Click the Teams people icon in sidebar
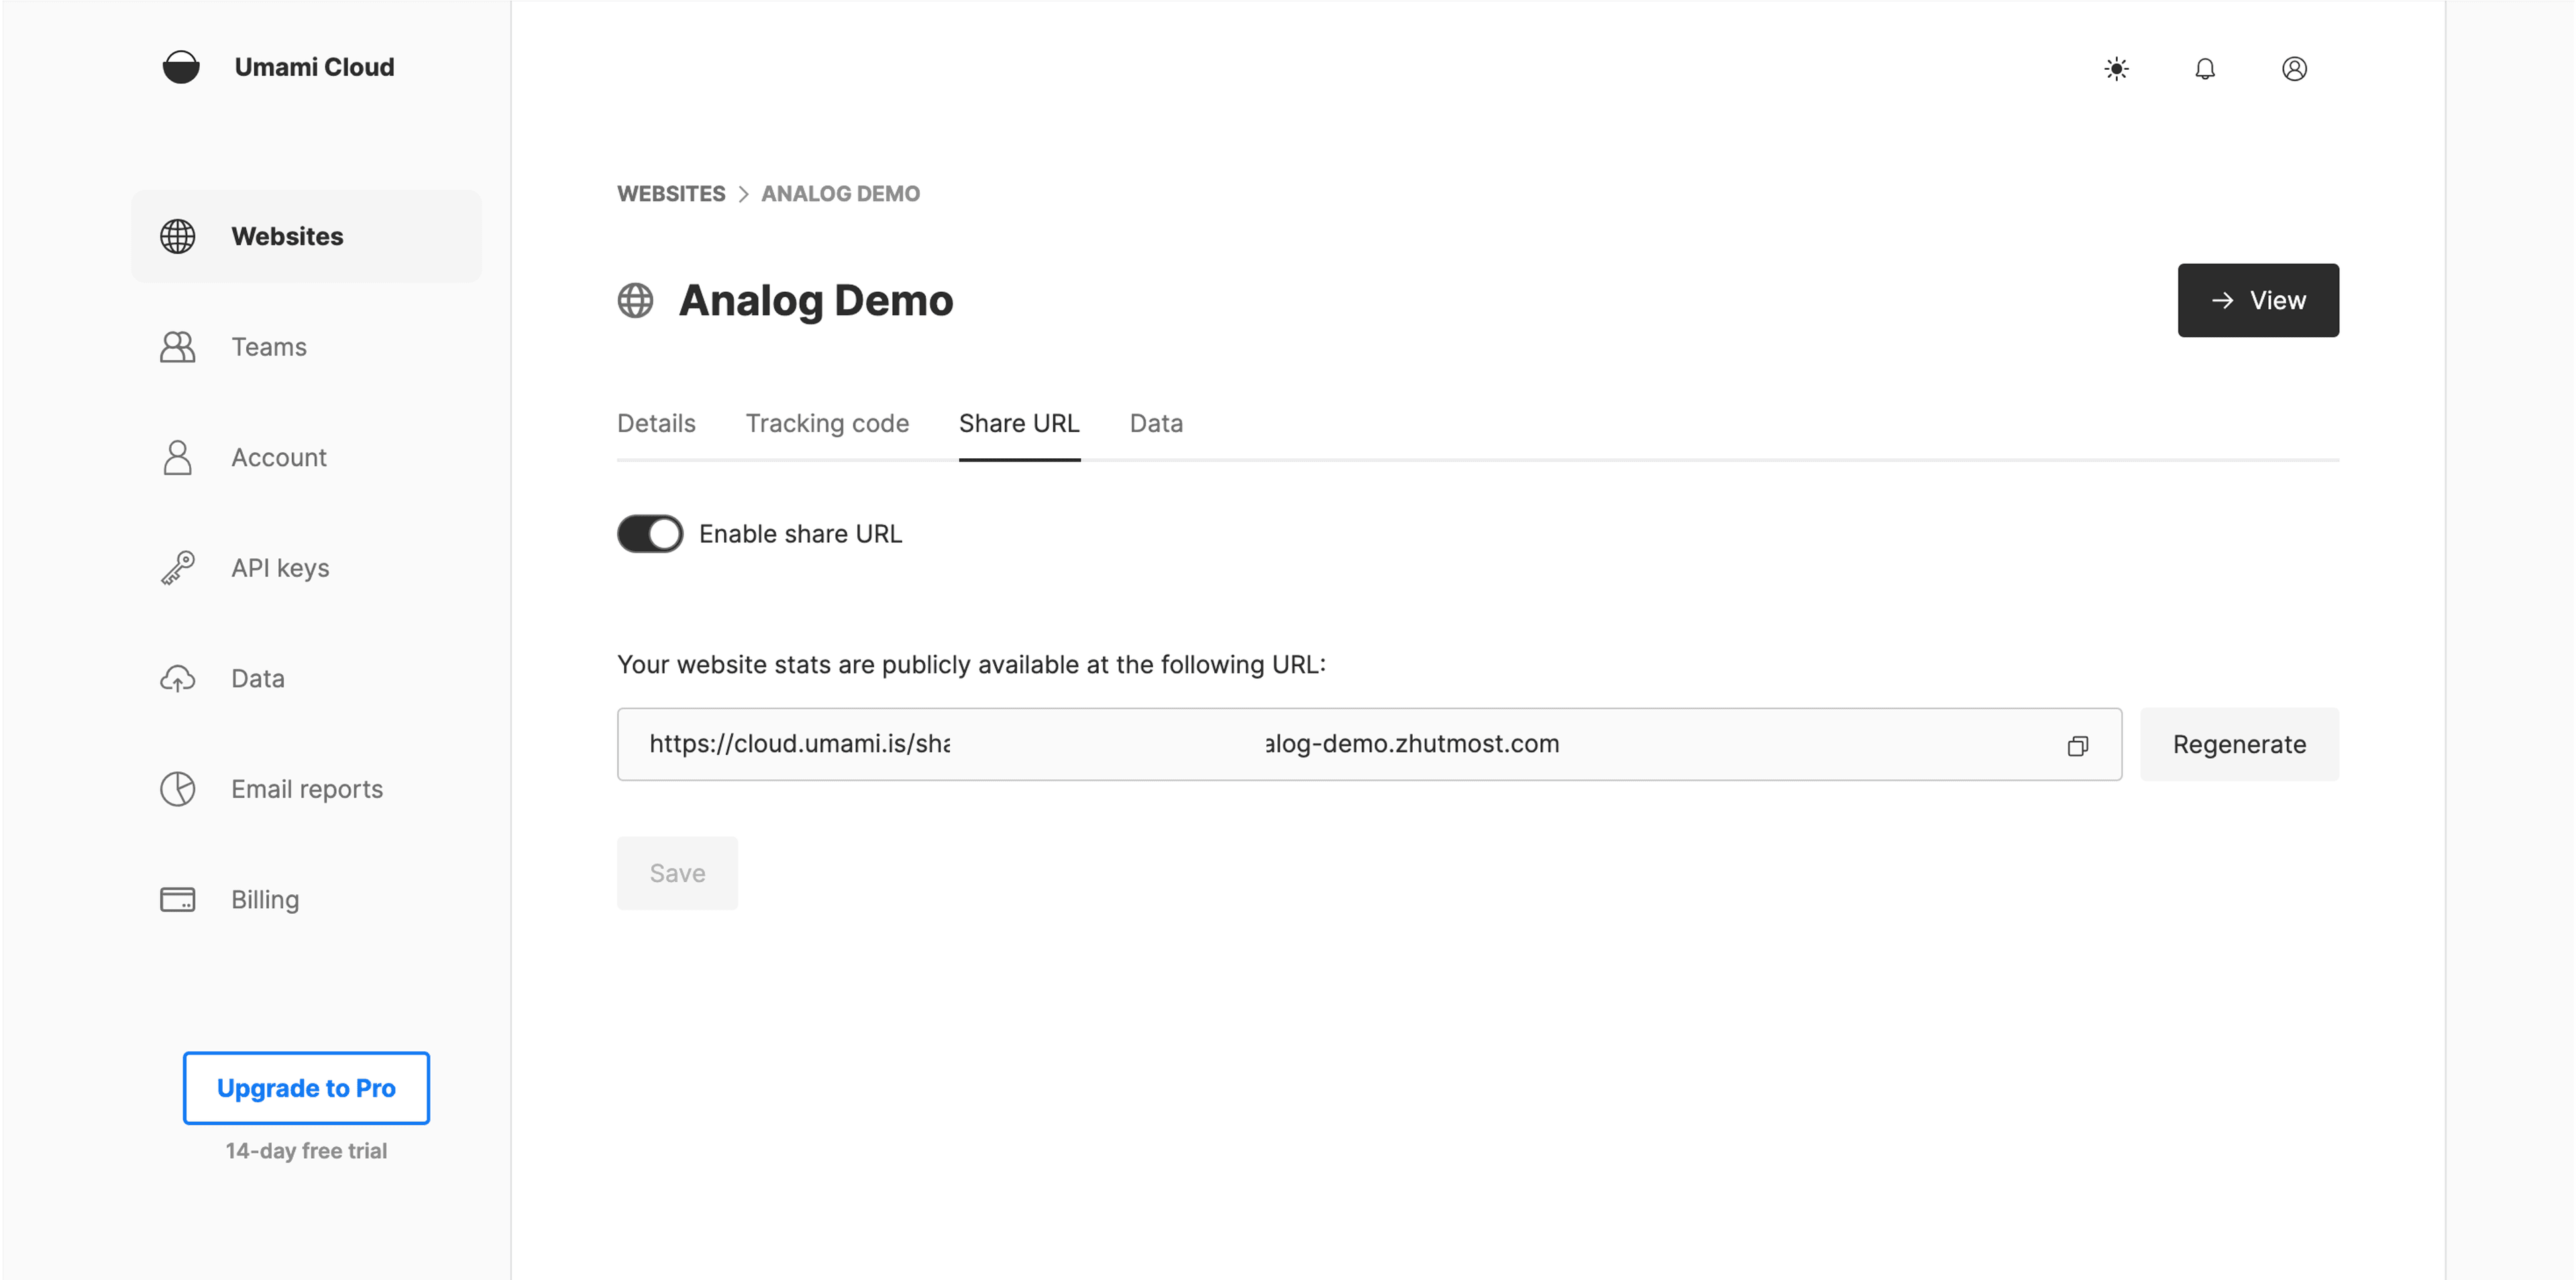2576x1280 pixels. [x=178, y=347]
